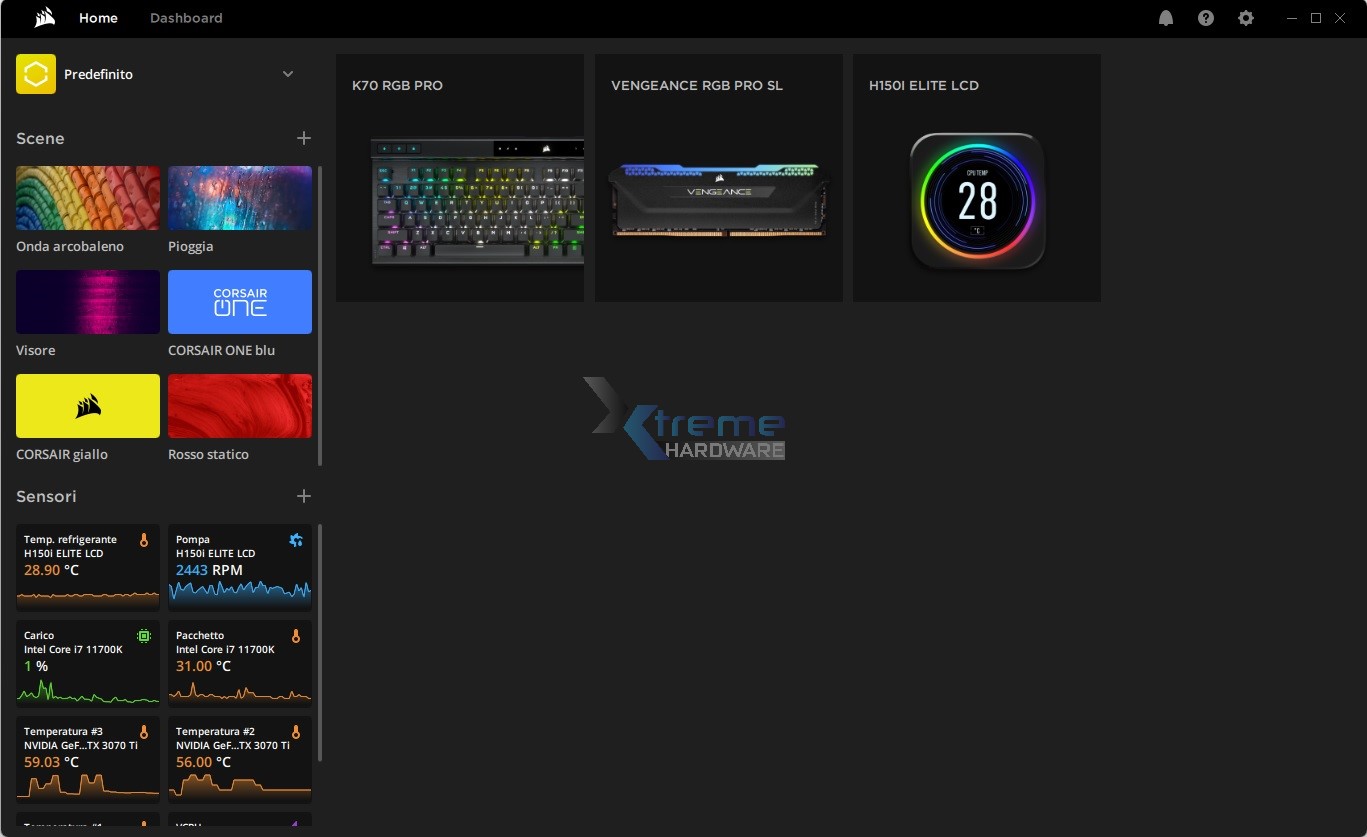This screenshot has width=1367, height=837.
Task: Open iCUE settings via gear icon
Action: coord(1245,17)
